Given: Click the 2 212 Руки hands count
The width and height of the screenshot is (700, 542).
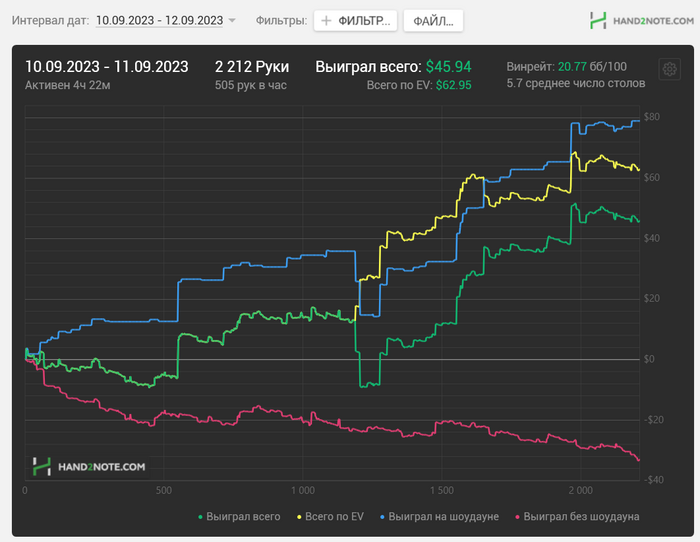Looking at the screenshot, I should (252, 67).
